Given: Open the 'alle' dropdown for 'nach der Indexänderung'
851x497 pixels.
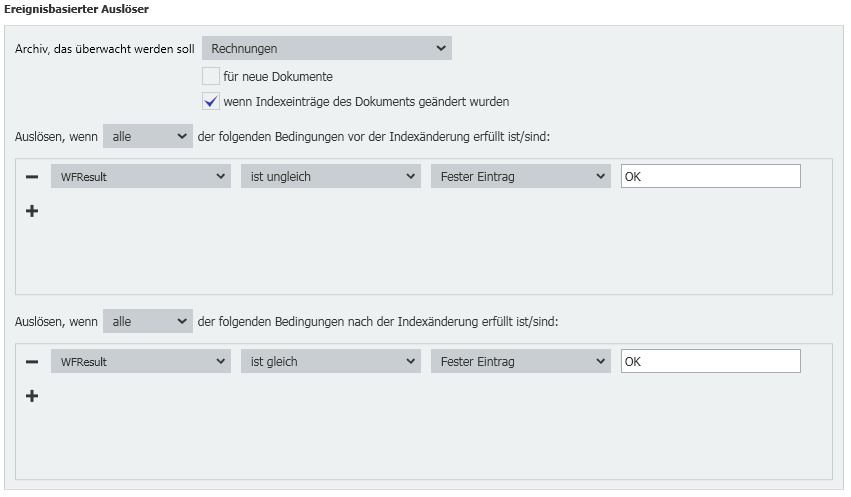Looking at the screenshot, I should click(x=147, y=321).
